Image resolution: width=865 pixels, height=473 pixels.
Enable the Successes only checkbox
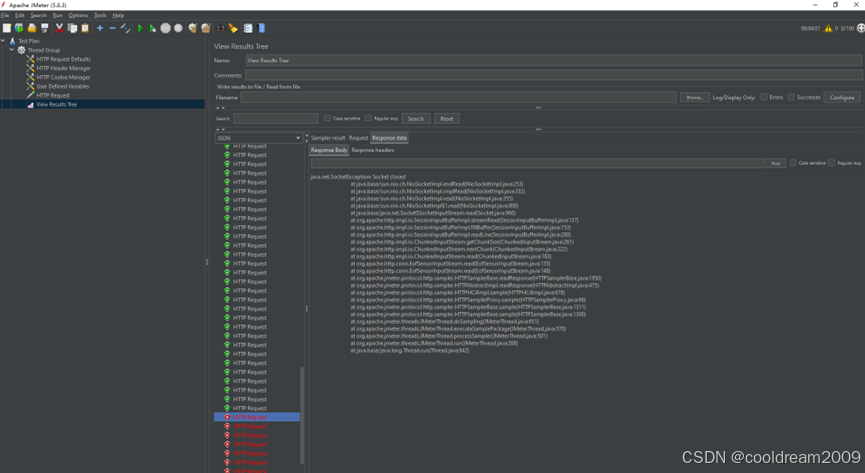click(x=791, y=97)
